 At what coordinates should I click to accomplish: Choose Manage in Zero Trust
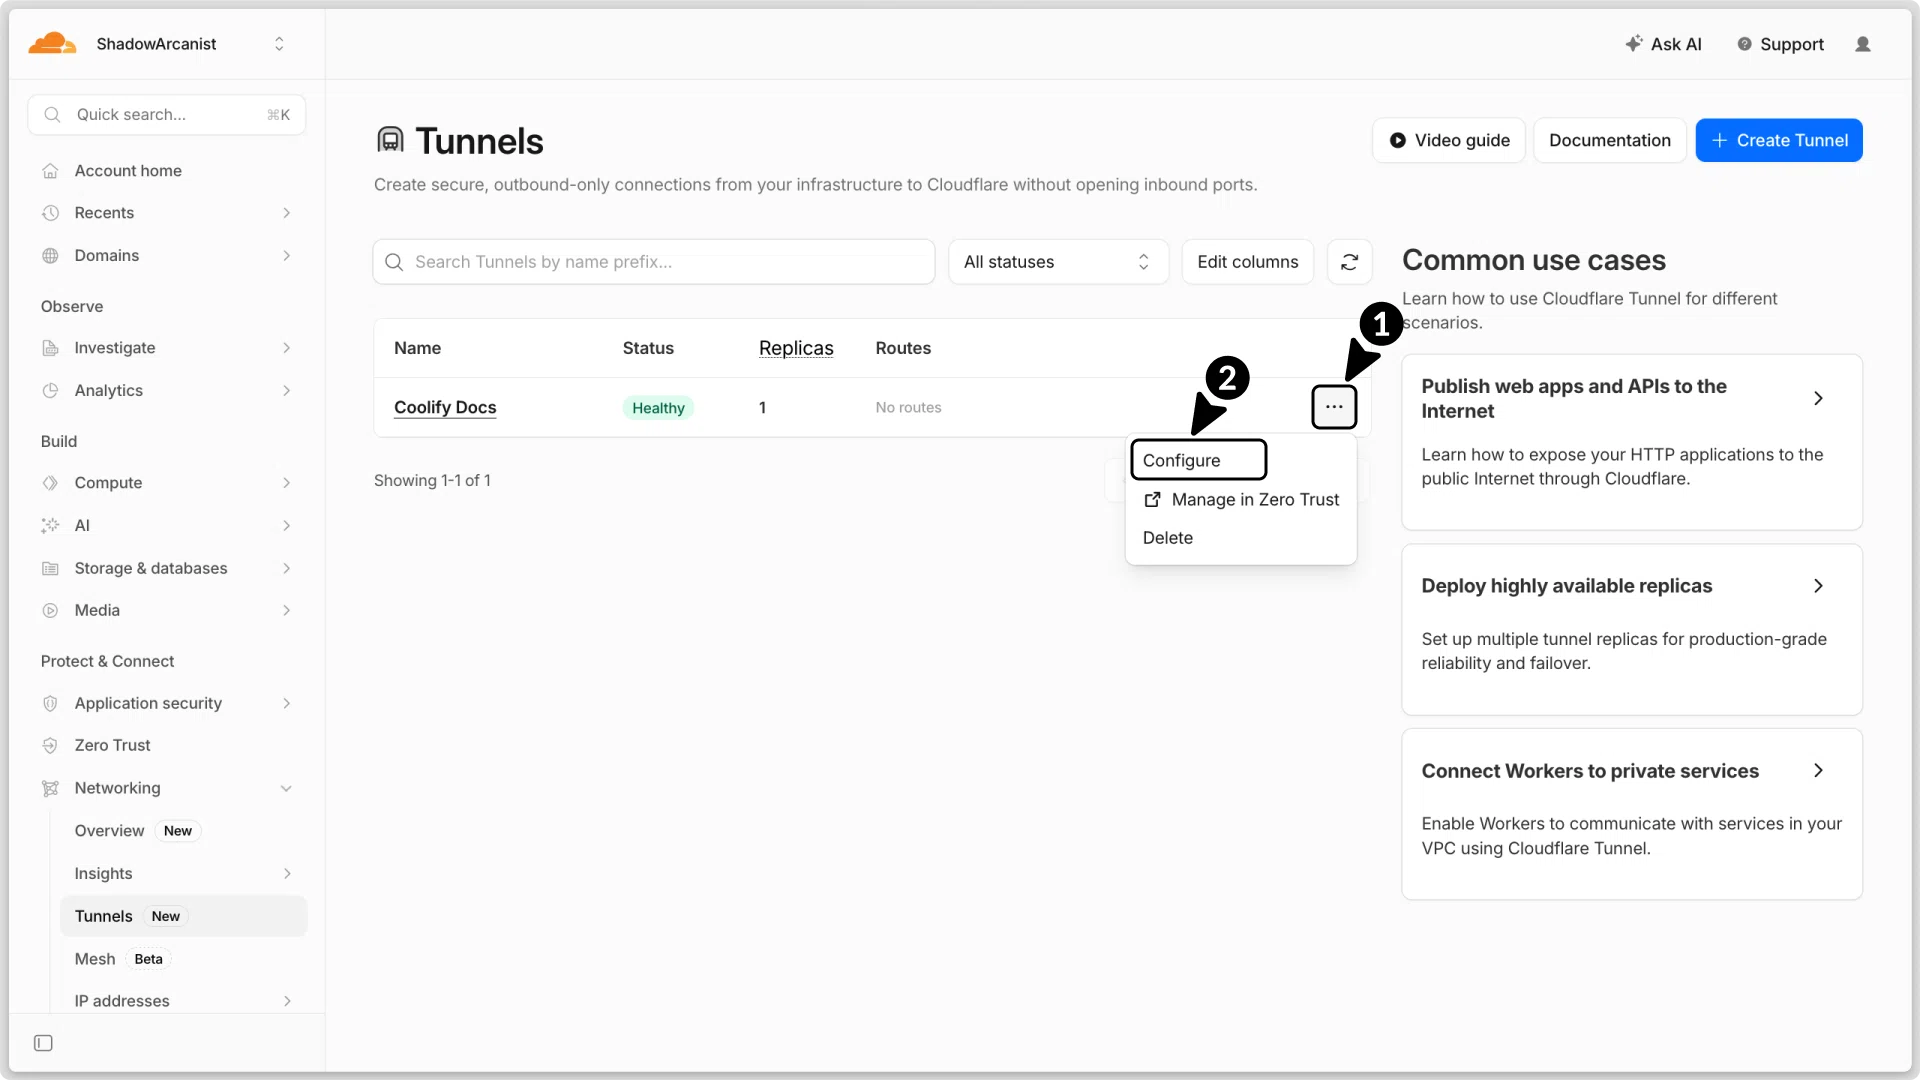pyautogui.click(x=1241, y=500)
